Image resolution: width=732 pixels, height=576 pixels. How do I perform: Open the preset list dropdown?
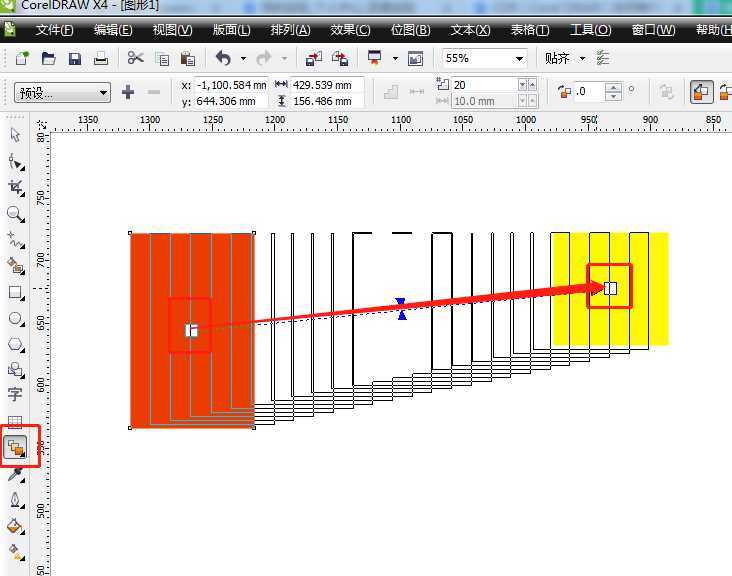click(x=104, y=93)
